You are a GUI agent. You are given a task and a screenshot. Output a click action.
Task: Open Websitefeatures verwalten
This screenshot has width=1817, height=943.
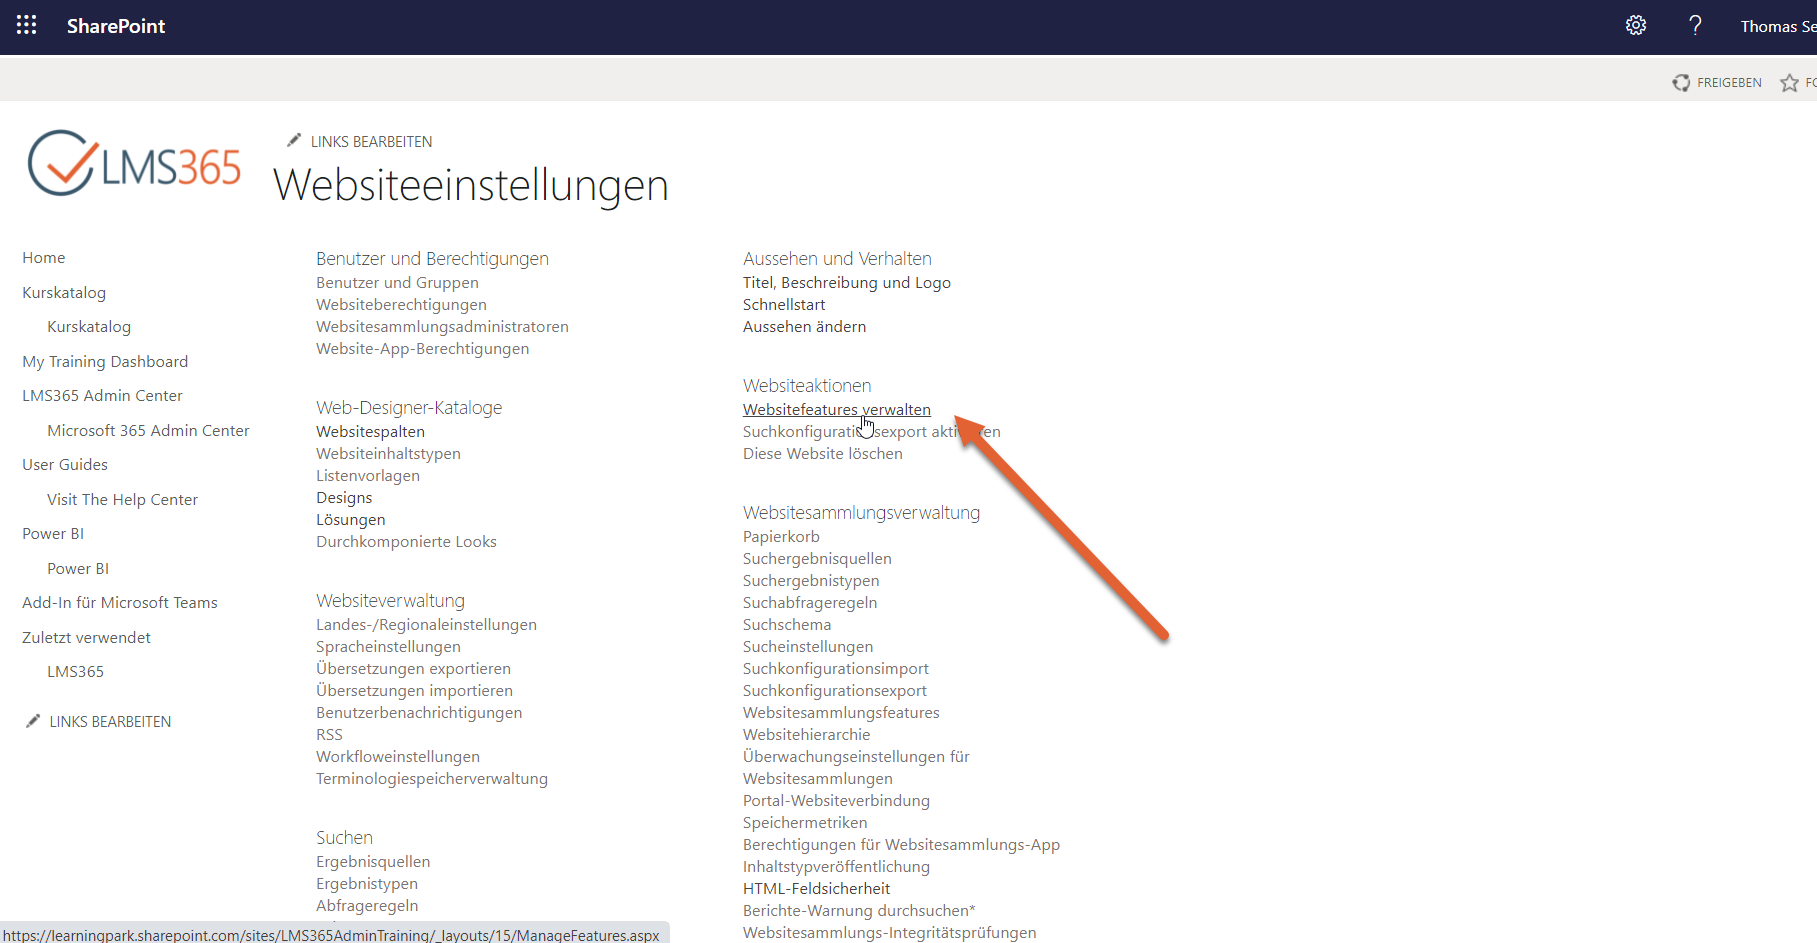[x=836, y=409]
